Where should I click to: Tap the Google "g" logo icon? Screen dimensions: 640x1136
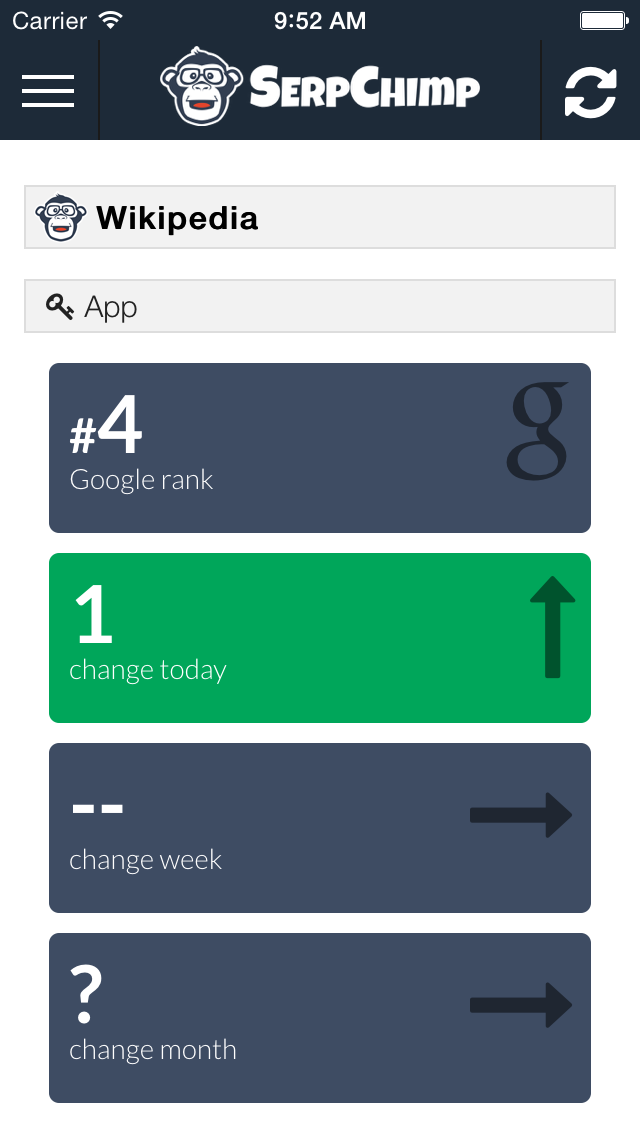(x=539, y=431)
